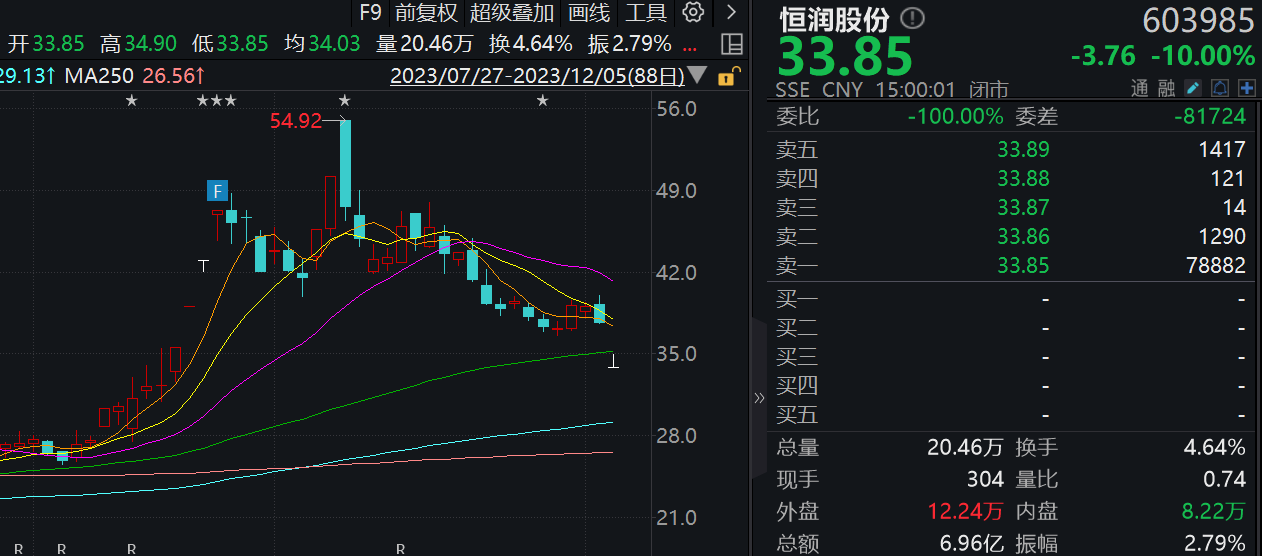The image size is (1262, 556).
Task: Click the 2023/07/27-2023/12/05 date range link
Action: [x=537, y=76]
